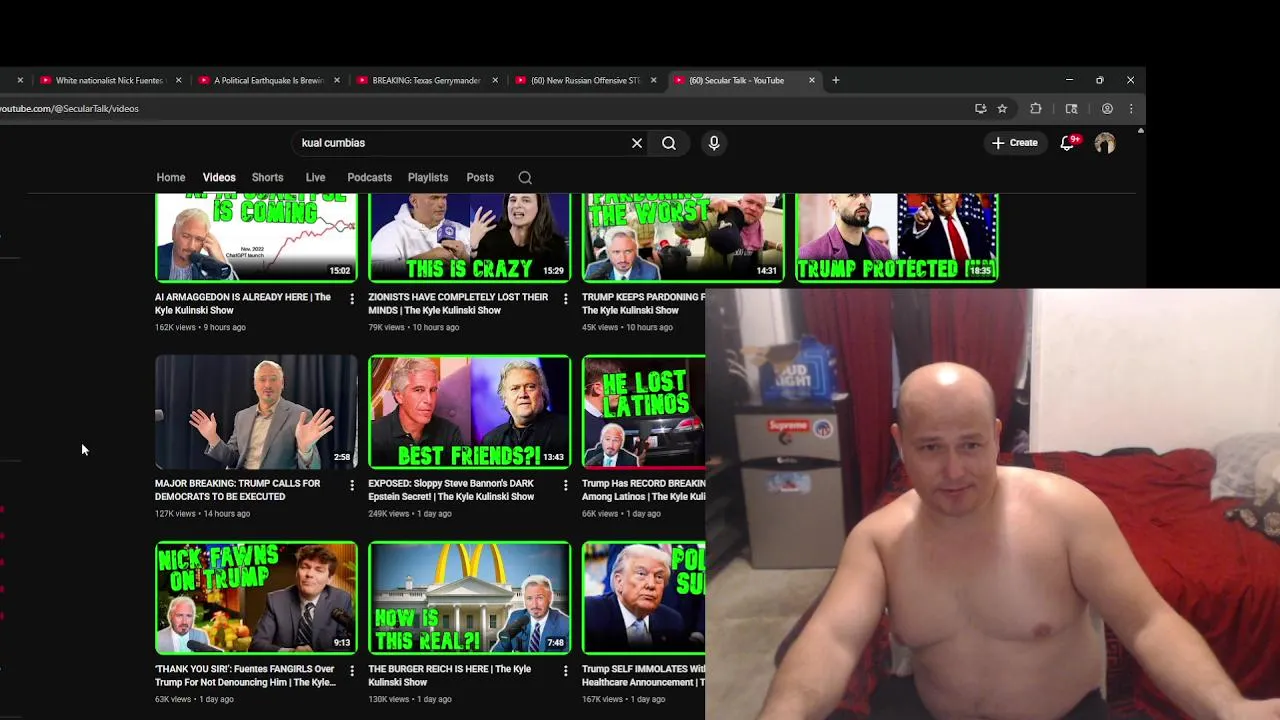Close the White nationalist Nick Fuentes tab
This screenshot has height=720, width=1280.
tap(178, 80)
